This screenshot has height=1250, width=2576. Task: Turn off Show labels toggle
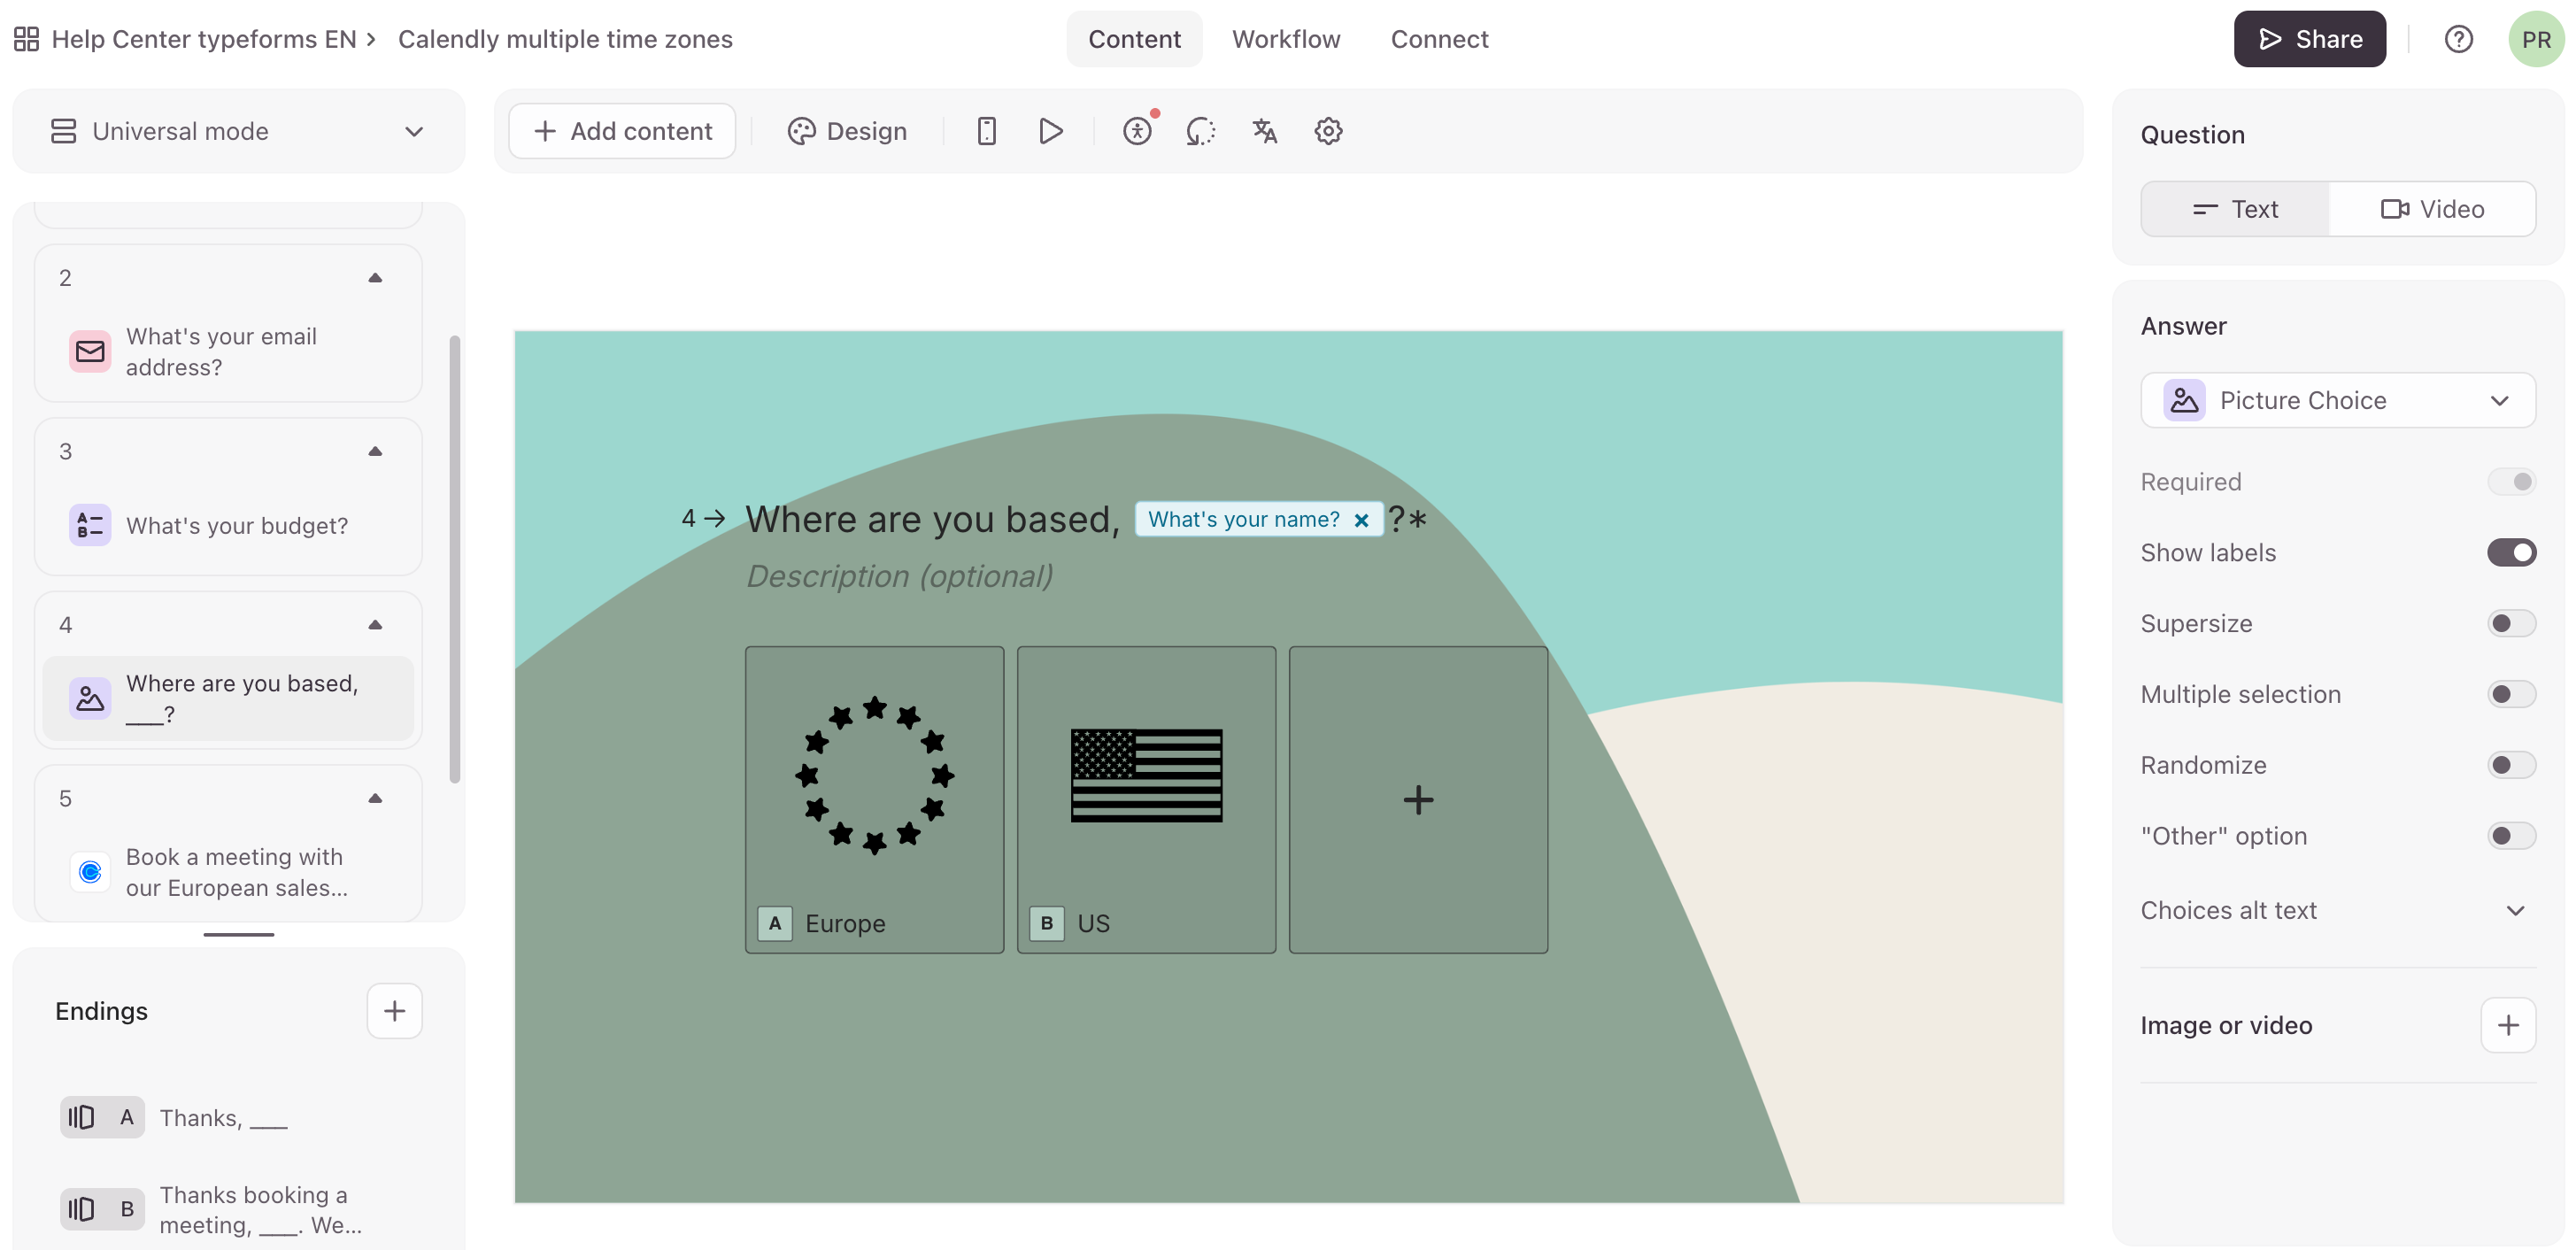click(x=2511, y=552)
